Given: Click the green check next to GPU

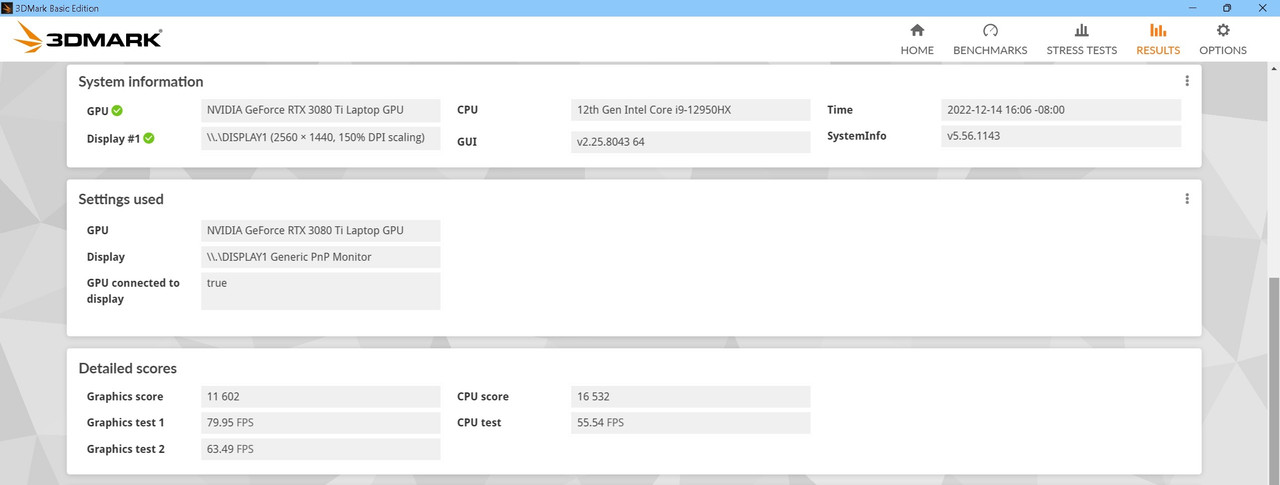Looking at the screenshot, I should pyautogui.click(x=118, y=110).
